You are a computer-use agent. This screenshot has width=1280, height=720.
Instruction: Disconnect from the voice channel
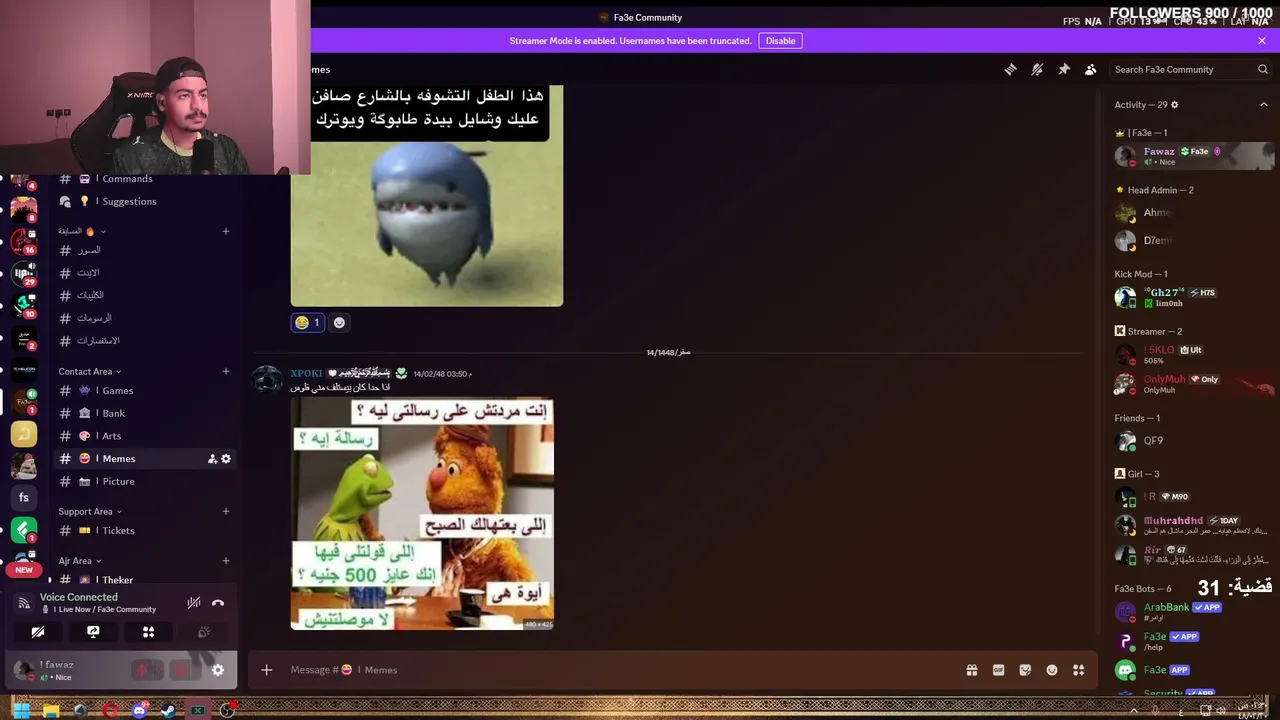point(218,603)
